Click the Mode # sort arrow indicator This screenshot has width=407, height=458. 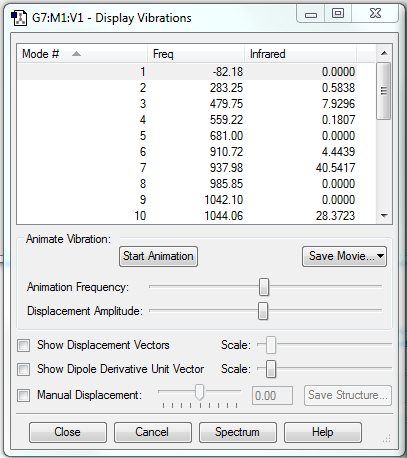(76, 54)
